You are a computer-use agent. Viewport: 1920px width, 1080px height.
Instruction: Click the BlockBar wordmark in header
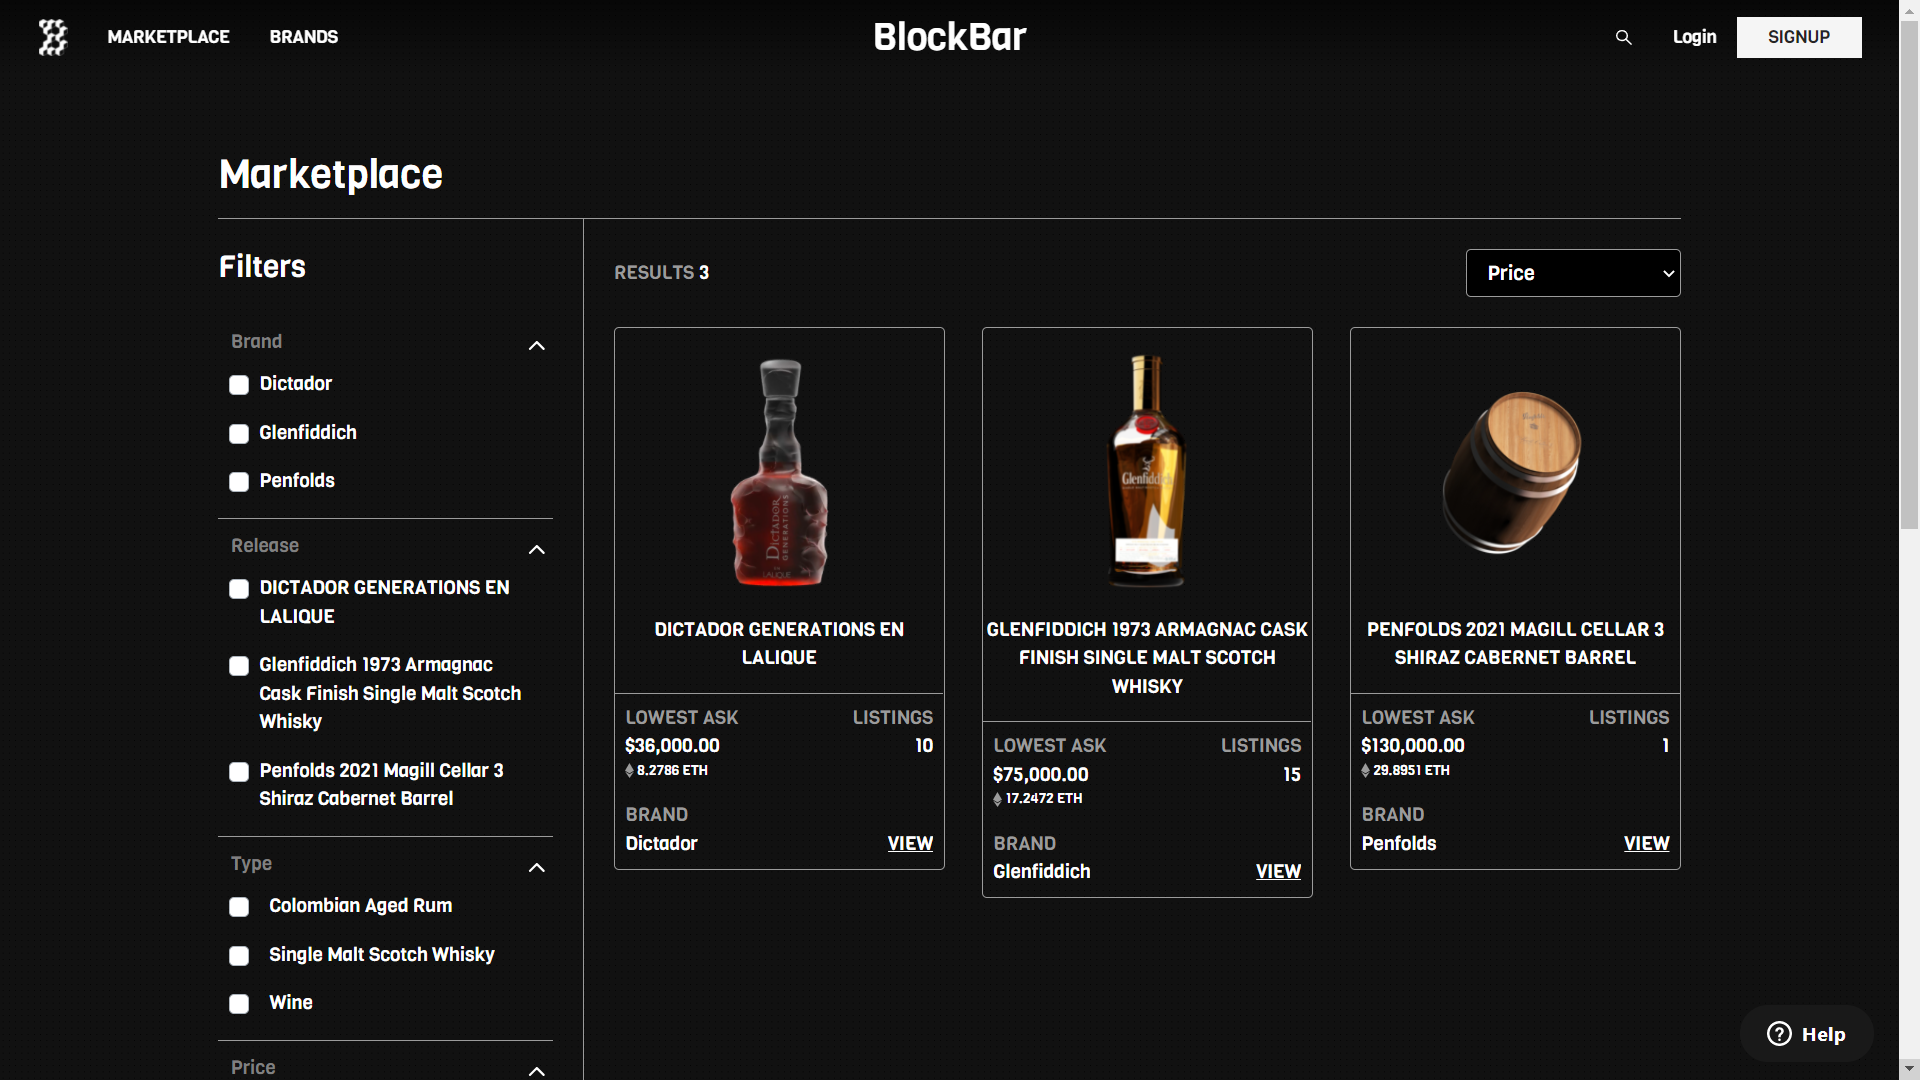949,37
